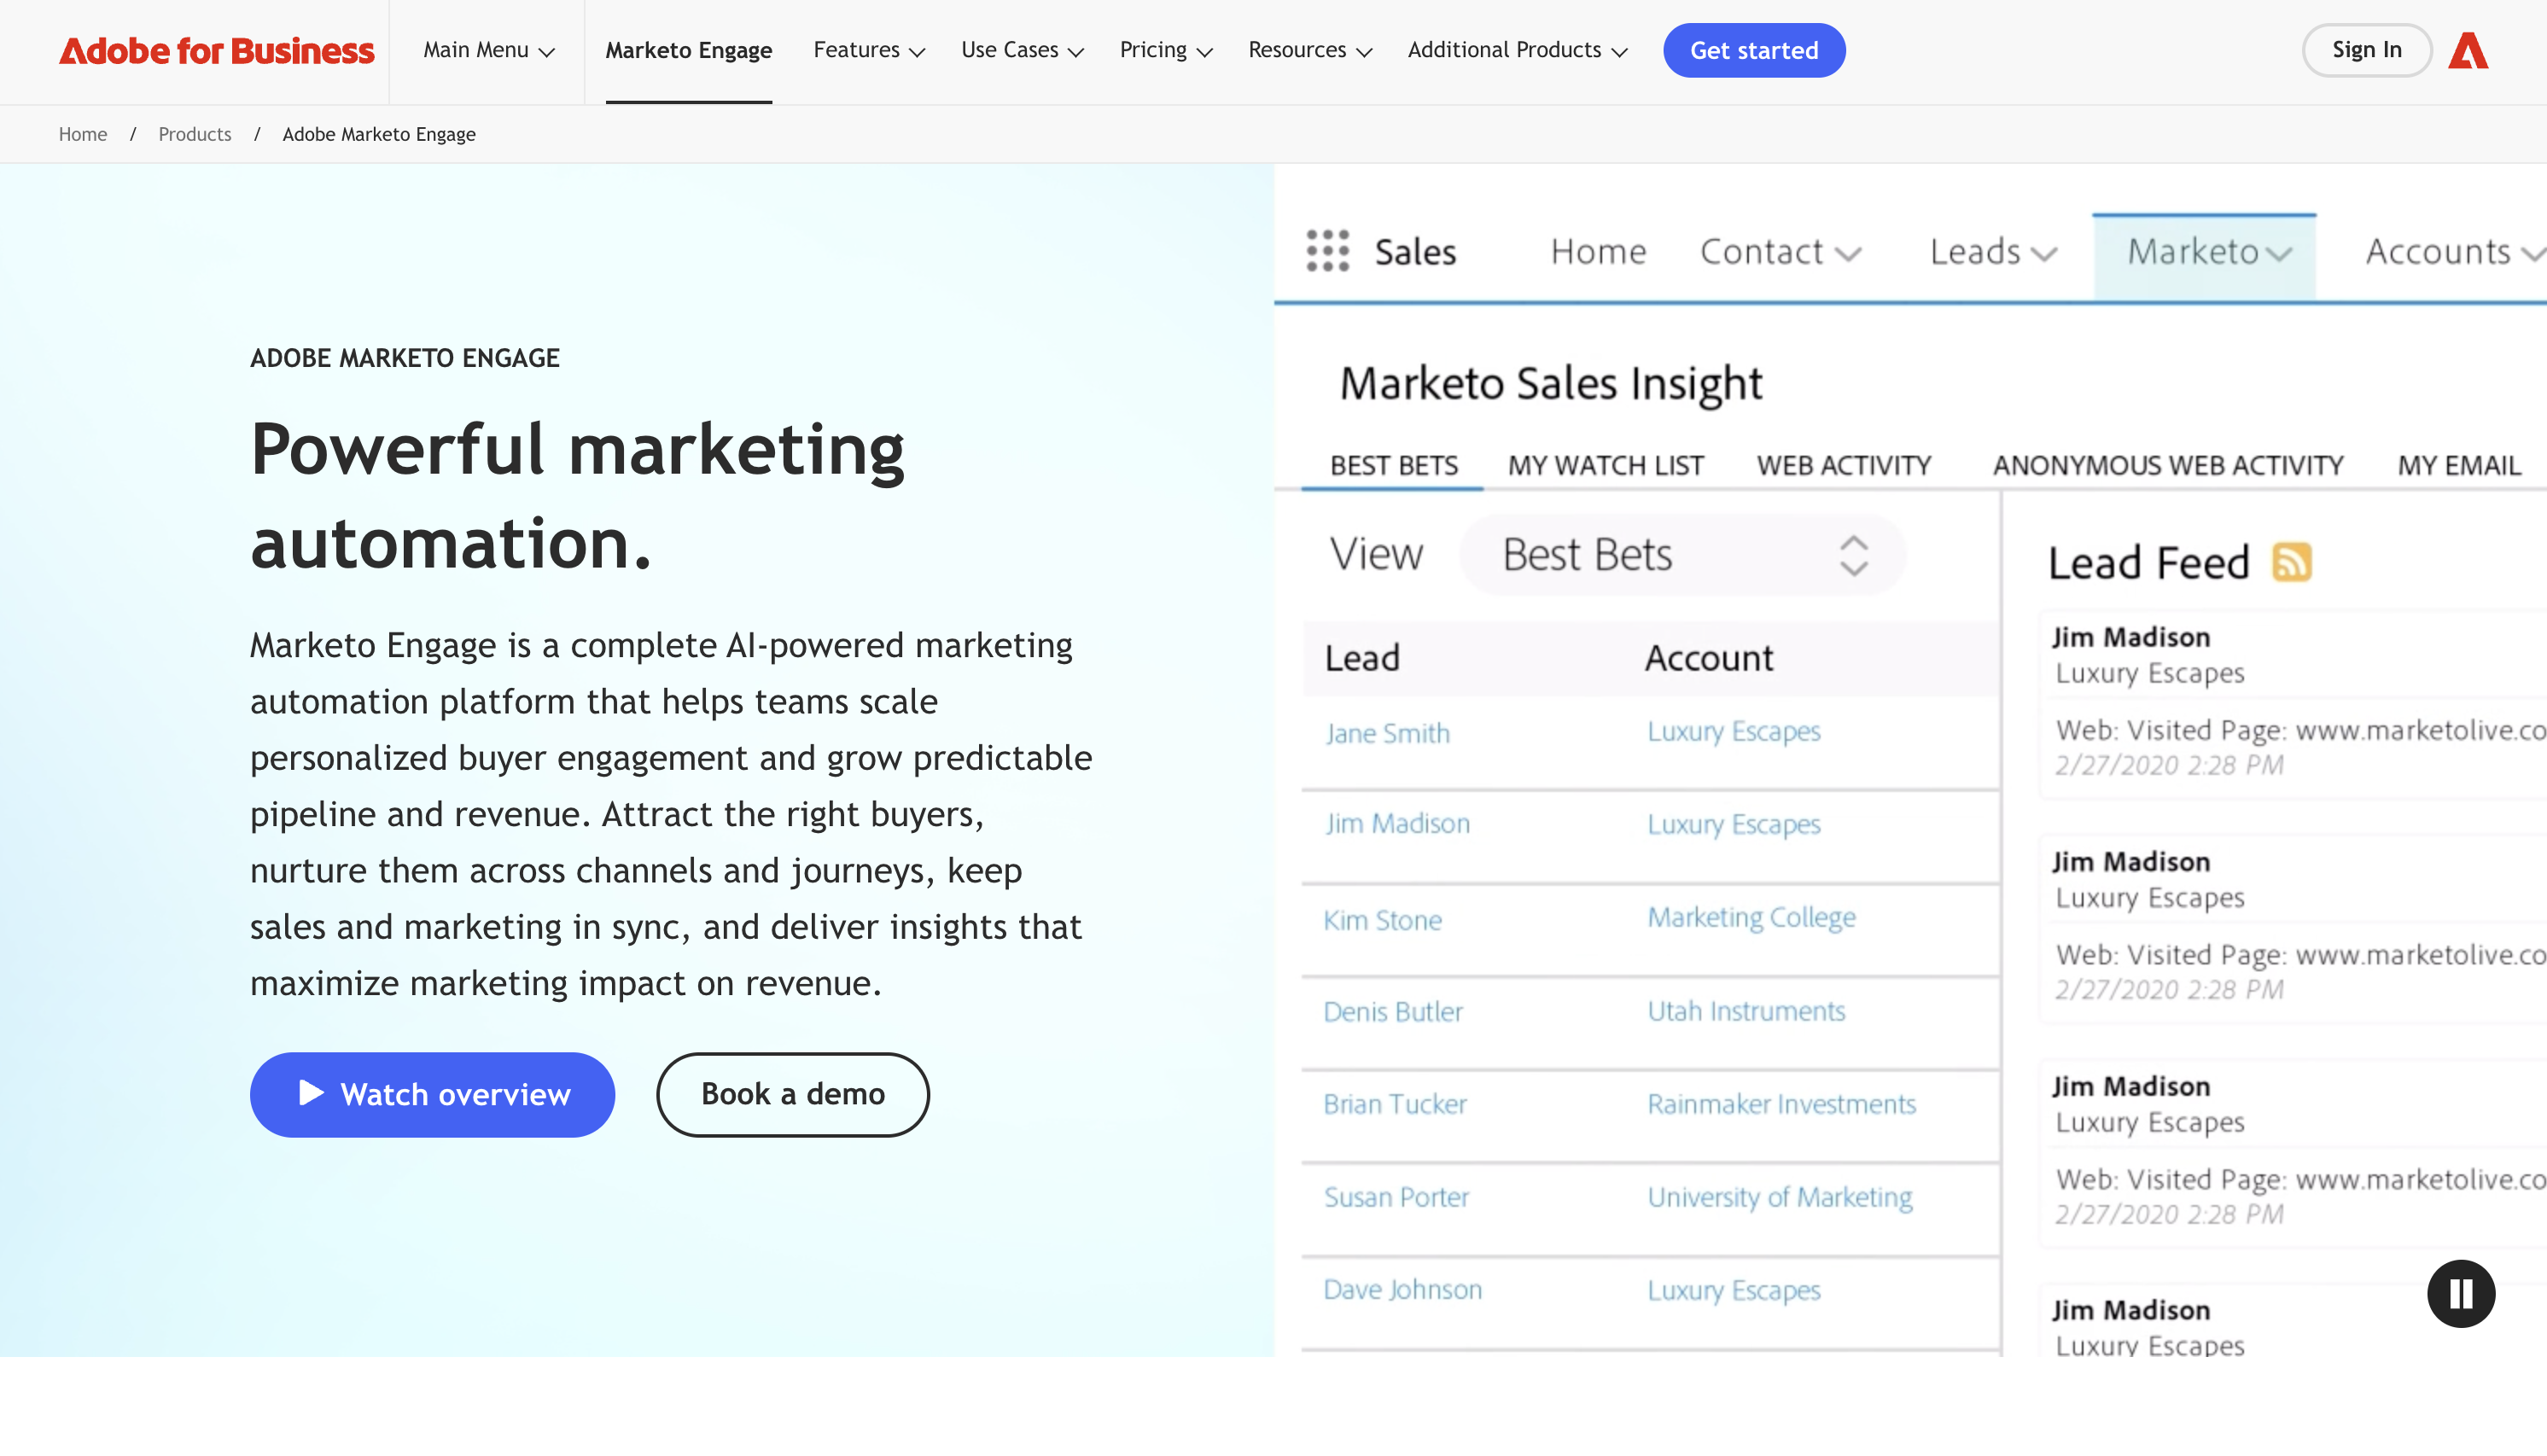
Task: Open lead Kim Stone
Action: coord(1382,920)
